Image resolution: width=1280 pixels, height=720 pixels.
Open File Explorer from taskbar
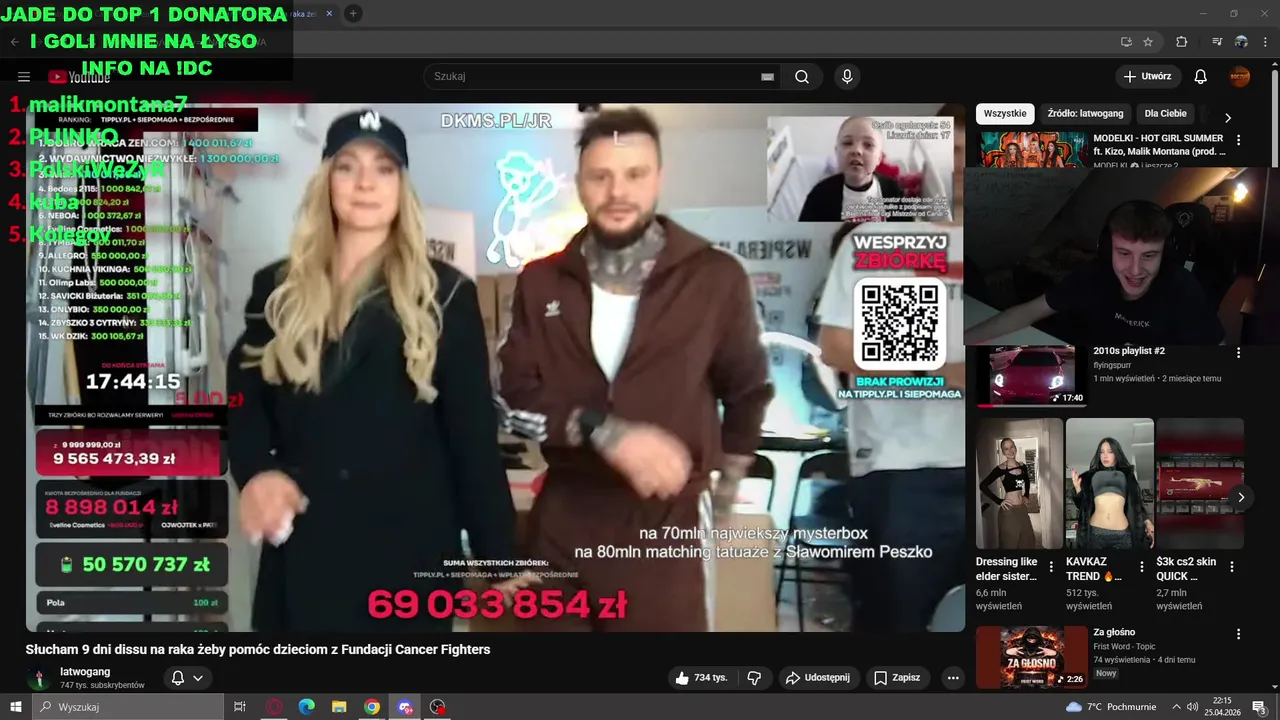[339, 707]
